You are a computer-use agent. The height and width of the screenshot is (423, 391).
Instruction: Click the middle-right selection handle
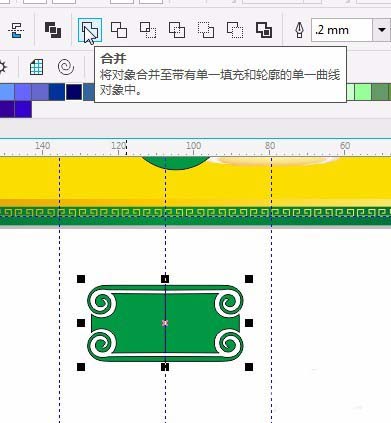(x=249, y=323)
